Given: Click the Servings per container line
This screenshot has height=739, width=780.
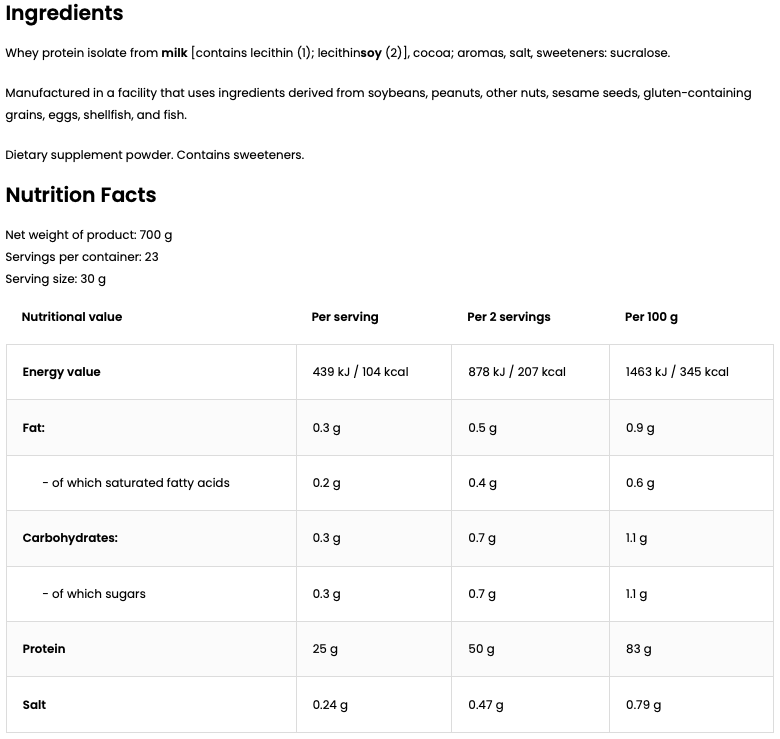Looking at the screenshot, I should pos(82,257).
